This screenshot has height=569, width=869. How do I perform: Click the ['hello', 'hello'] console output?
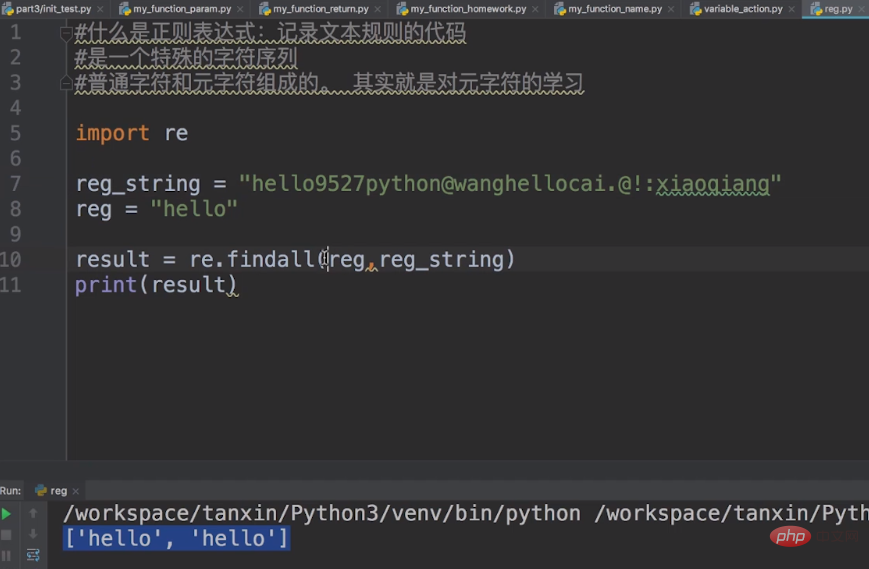coord(176,538)
